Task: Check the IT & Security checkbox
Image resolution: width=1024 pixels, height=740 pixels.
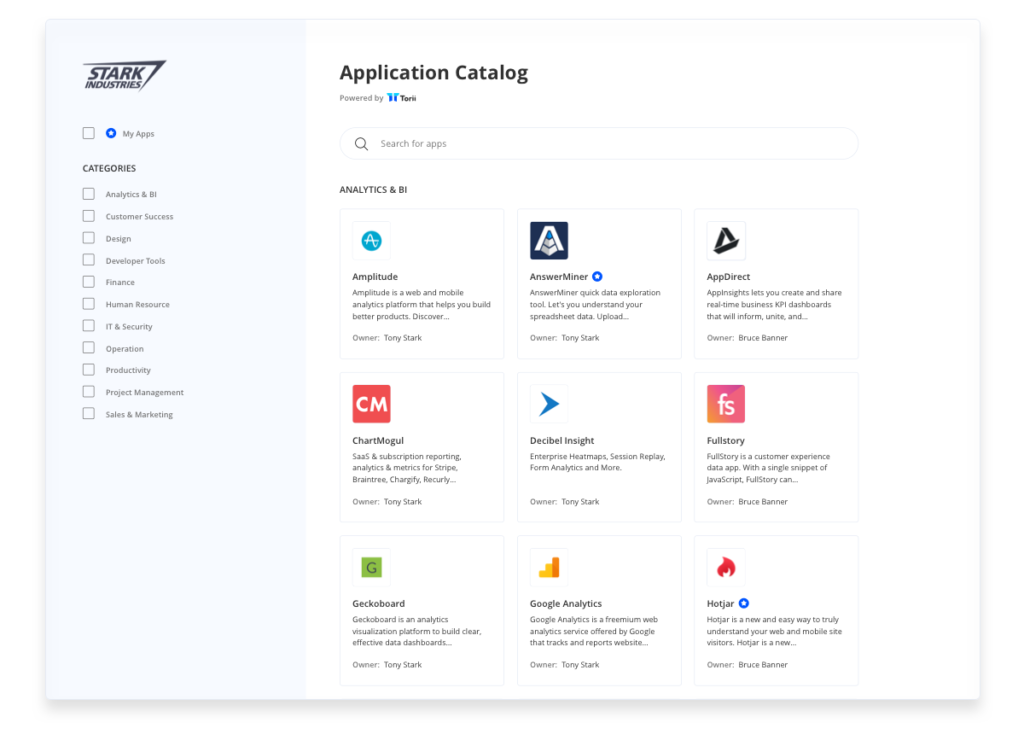Action: pyautogui.click(x=89, y=326)
